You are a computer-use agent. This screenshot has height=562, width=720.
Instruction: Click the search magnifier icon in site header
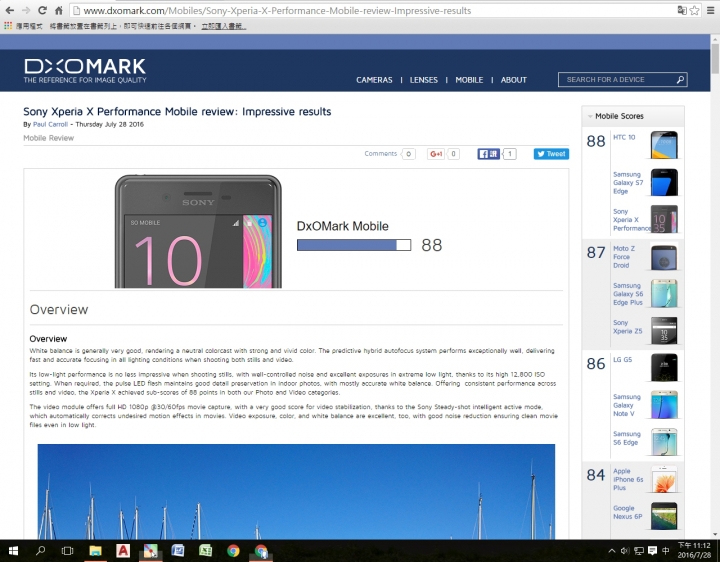point(680,79)
